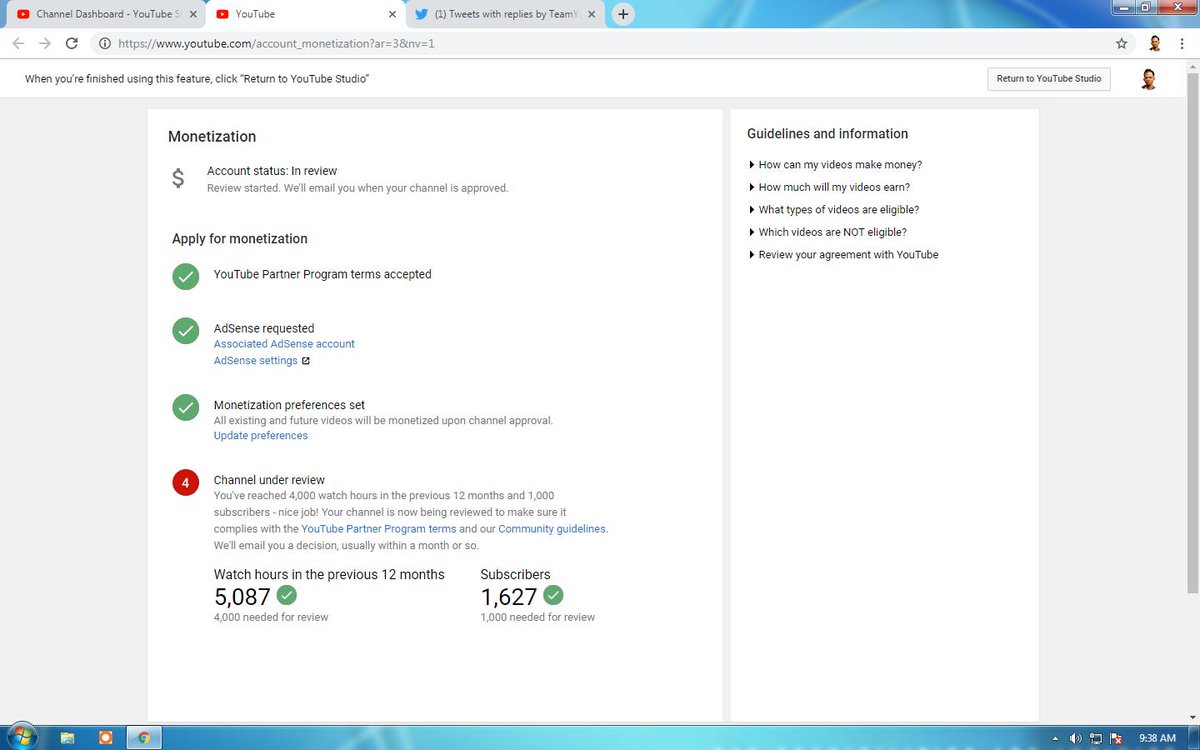
Task: Click Return to YouTube Studio button
Action: pyautogui.click(x=1048, y=78)
